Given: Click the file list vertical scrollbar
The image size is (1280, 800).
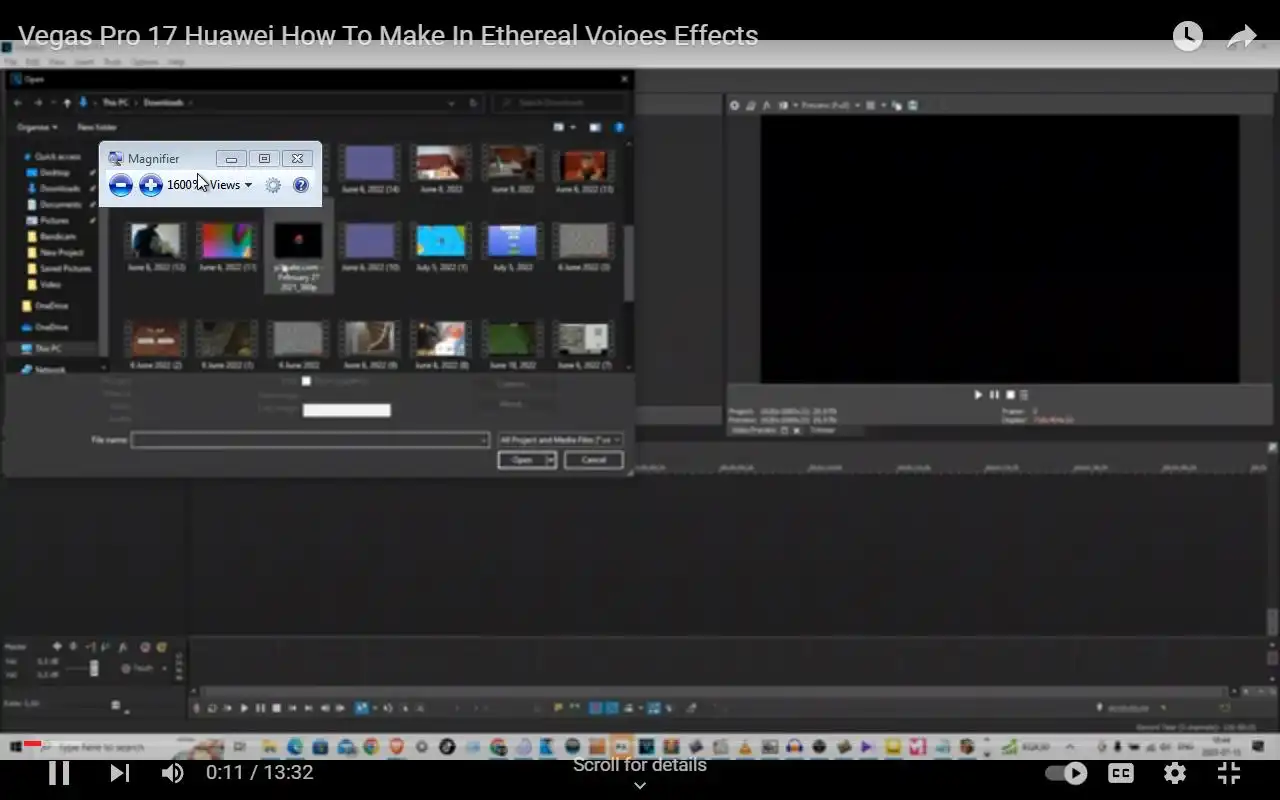Looking at the screenshot, I should [629, 263].
